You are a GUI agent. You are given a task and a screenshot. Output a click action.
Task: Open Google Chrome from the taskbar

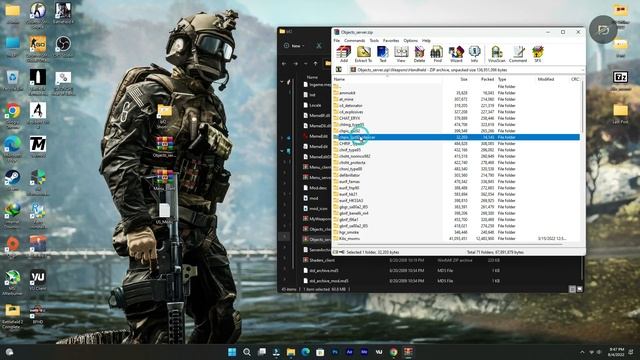tap(393, 352)
